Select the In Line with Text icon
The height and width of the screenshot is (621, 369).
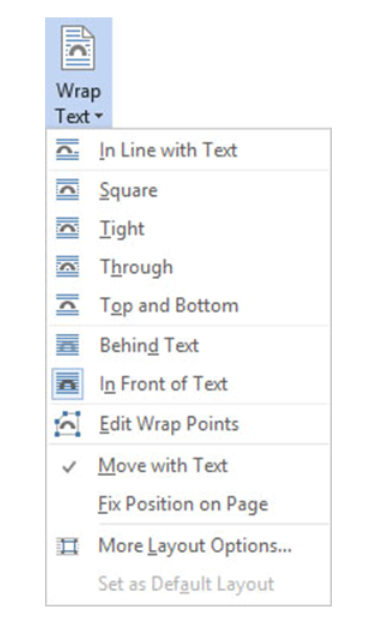[x=67, y=150]
